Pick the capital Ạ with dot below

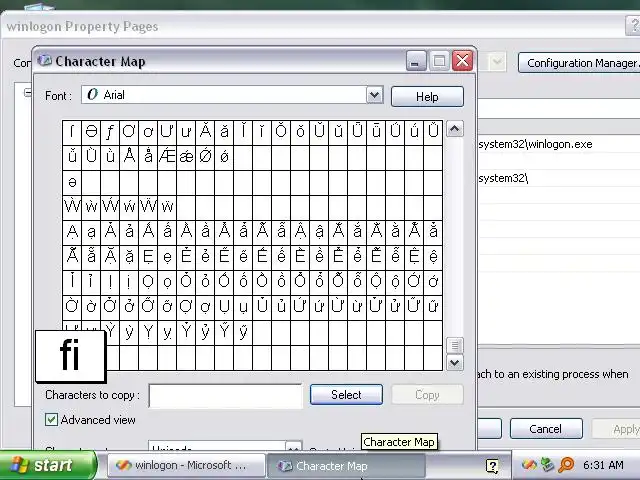coord(72,232)
